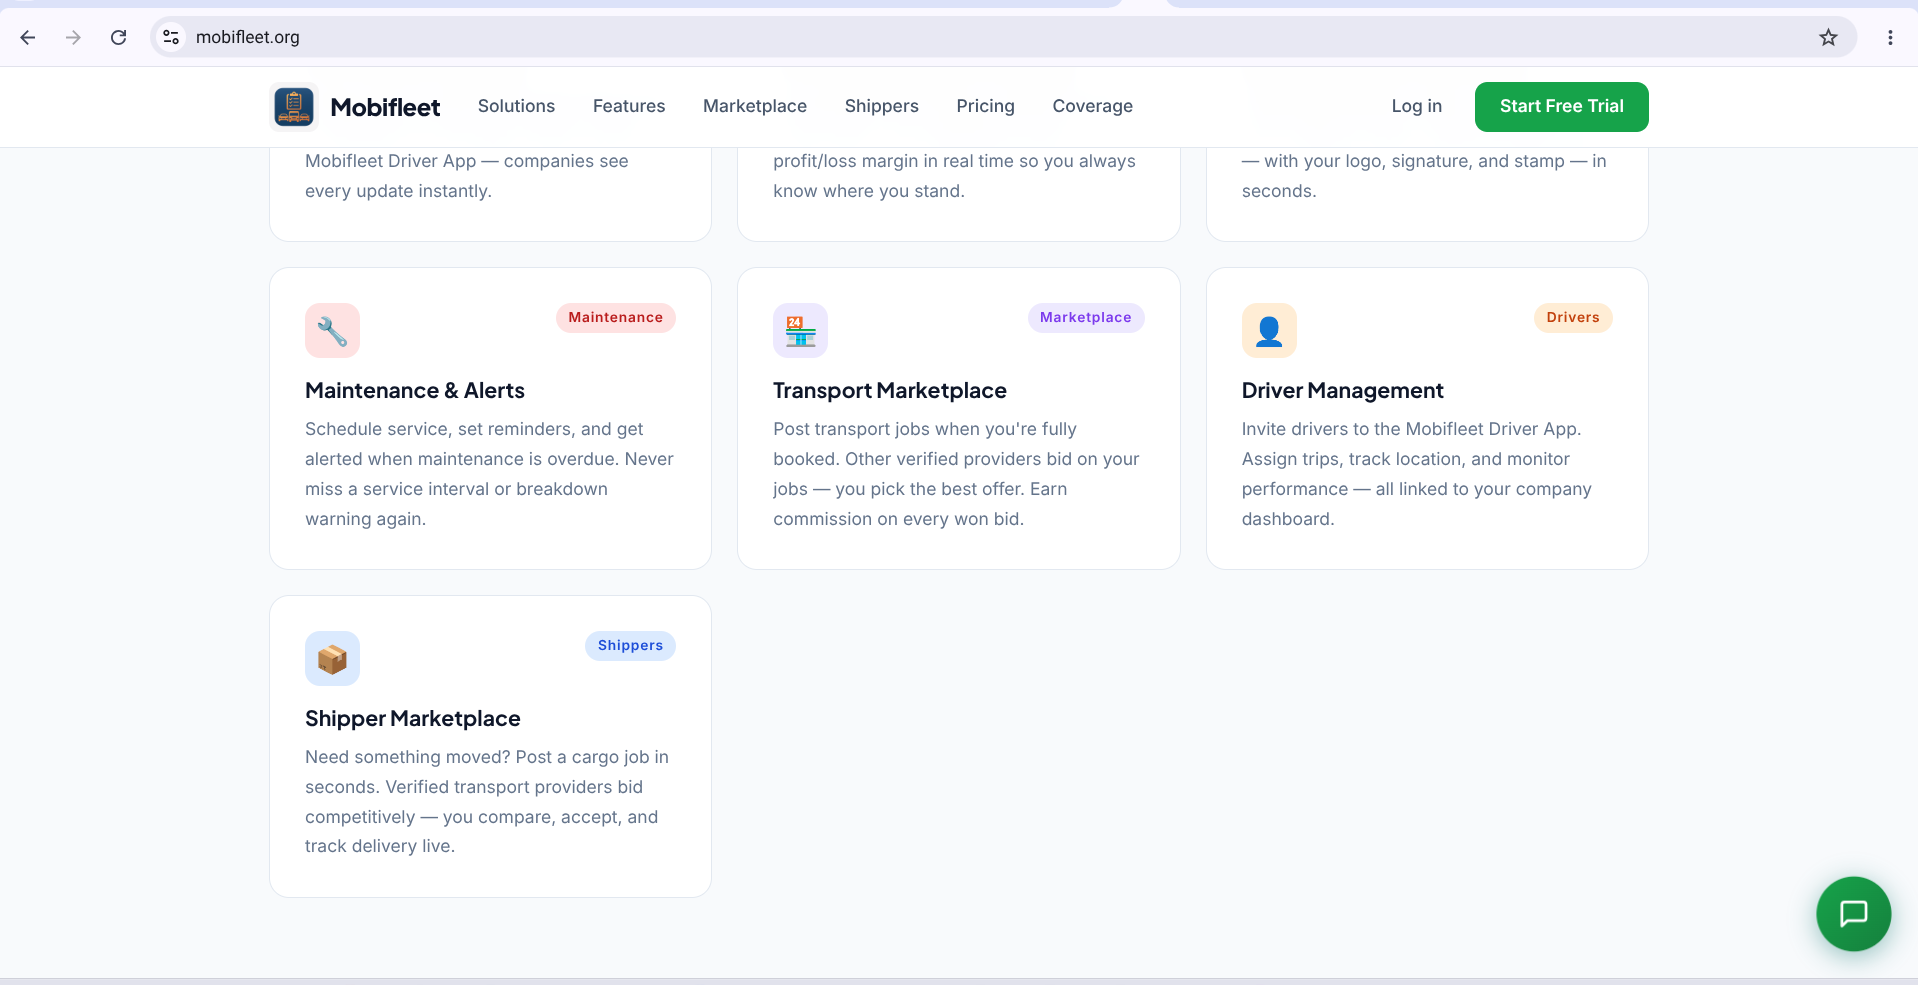
Task: View the Pricing page
Action: pos(985,106)
